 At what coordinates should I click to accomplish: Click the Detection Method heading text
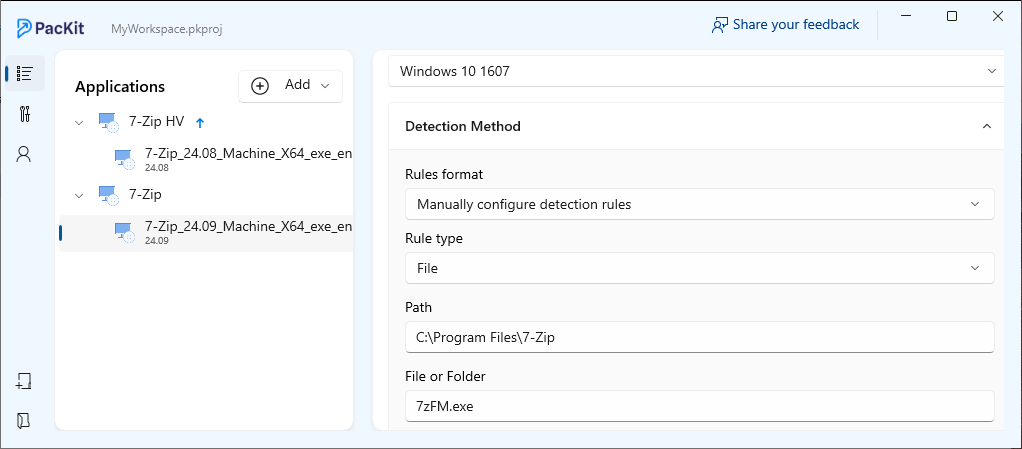(x=463, y=126)
